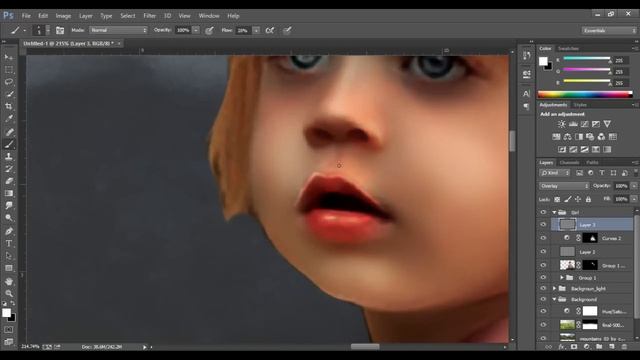This screenshot has width=640, height=360.
Task: Switch to Channels tab
Action: pyautogui.click(x=569, y=162)
